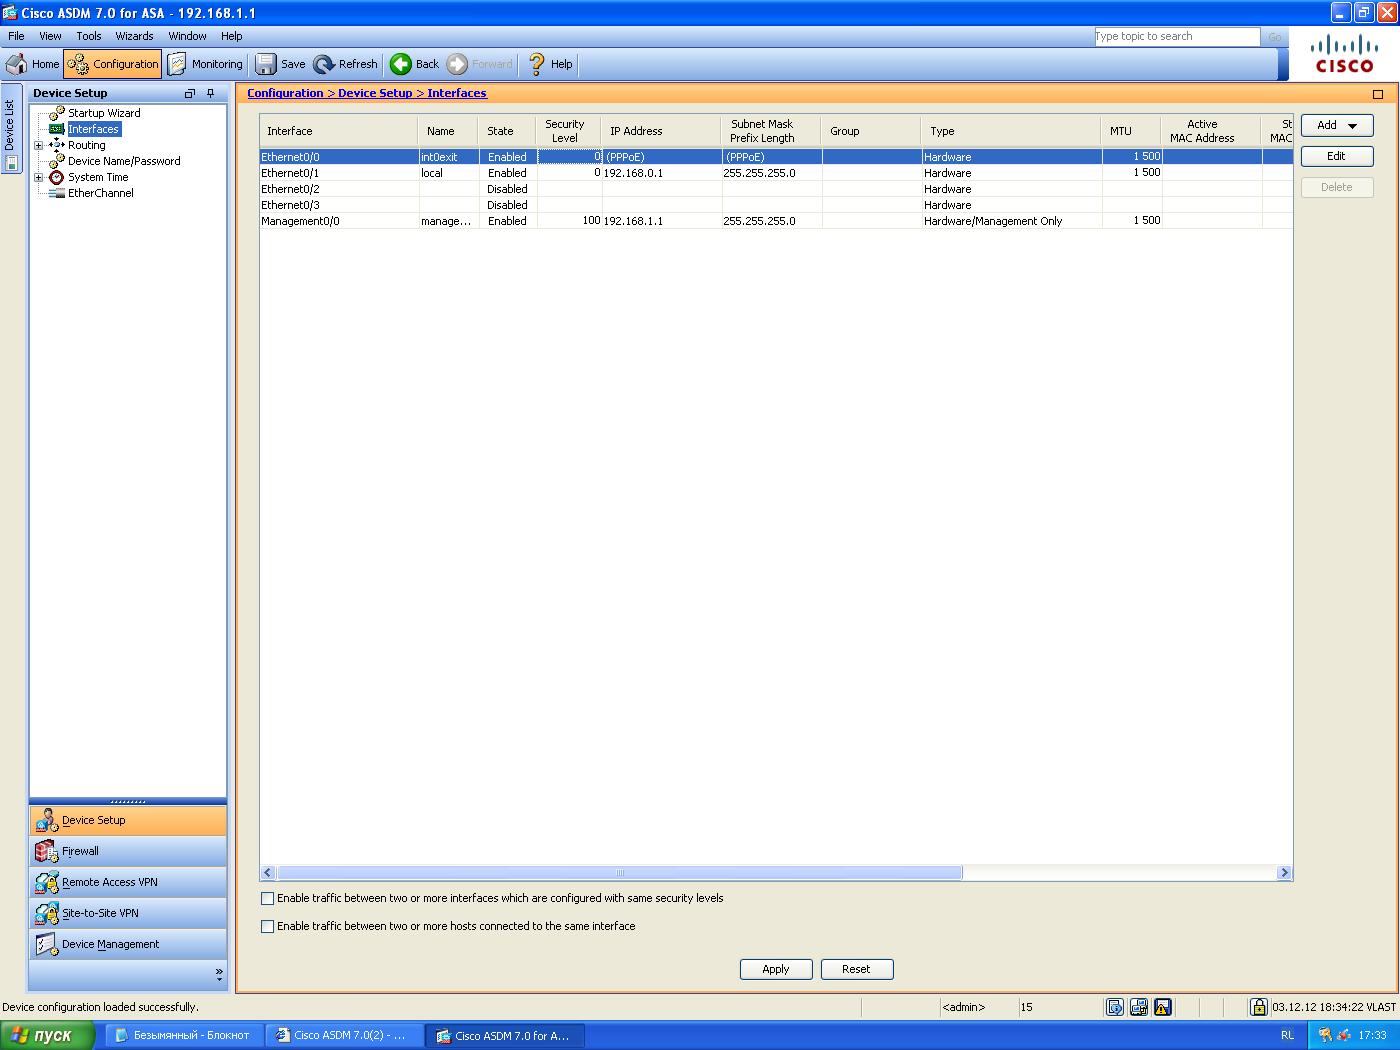Switch to the Notepad taskbar window
1400x1050 pixels.
(183, 1035)
